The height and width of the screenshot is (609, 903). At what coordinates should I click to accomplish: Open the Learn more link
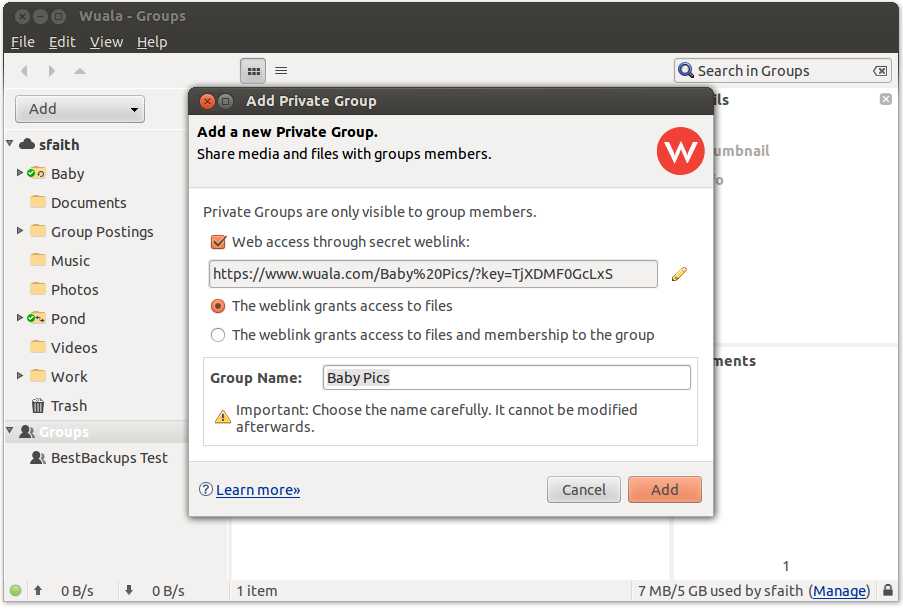point(258,490)
